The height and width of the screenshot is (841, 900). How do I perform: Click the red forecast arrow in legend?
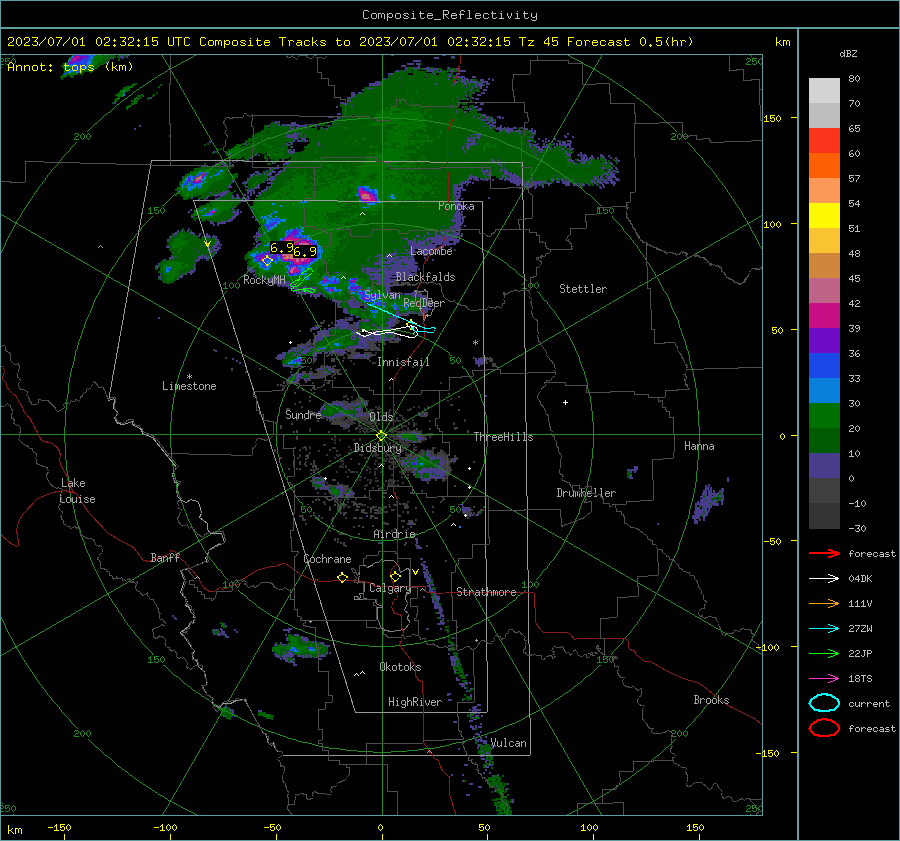coord(824,553)
